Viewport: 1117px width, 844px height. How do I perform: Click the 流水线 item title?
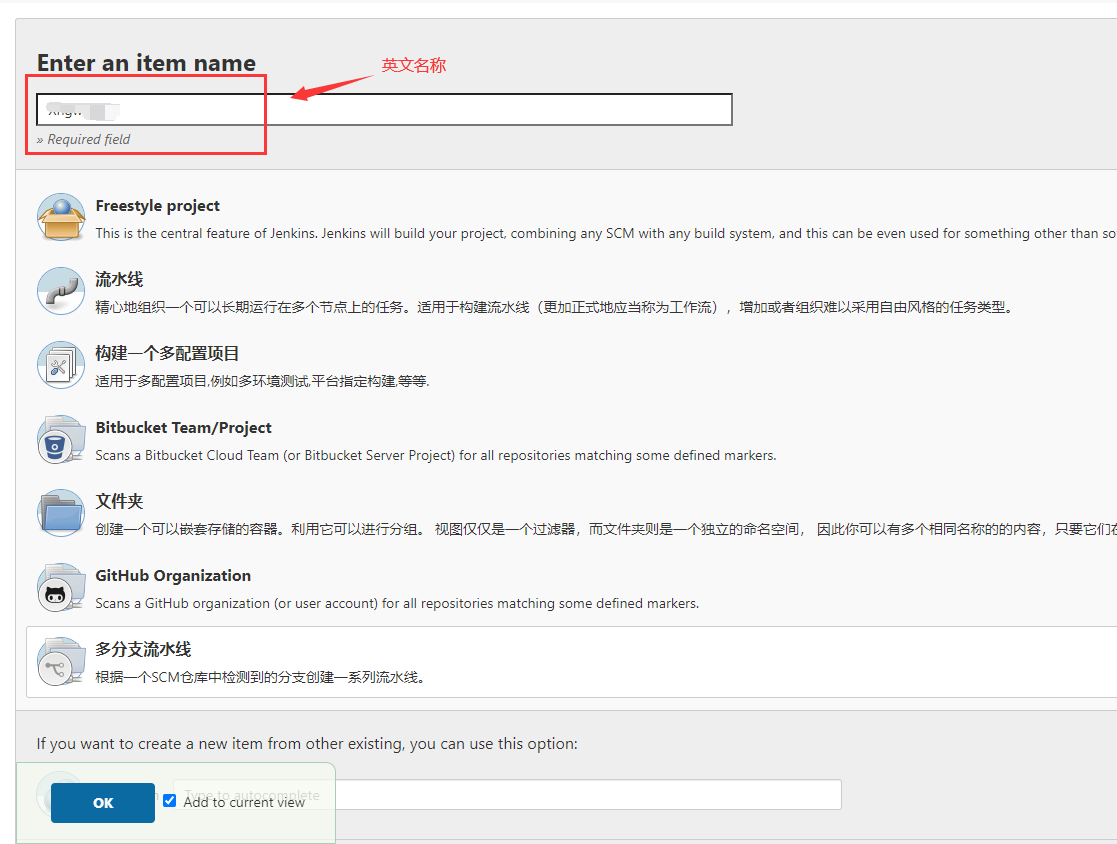[119, 279]
